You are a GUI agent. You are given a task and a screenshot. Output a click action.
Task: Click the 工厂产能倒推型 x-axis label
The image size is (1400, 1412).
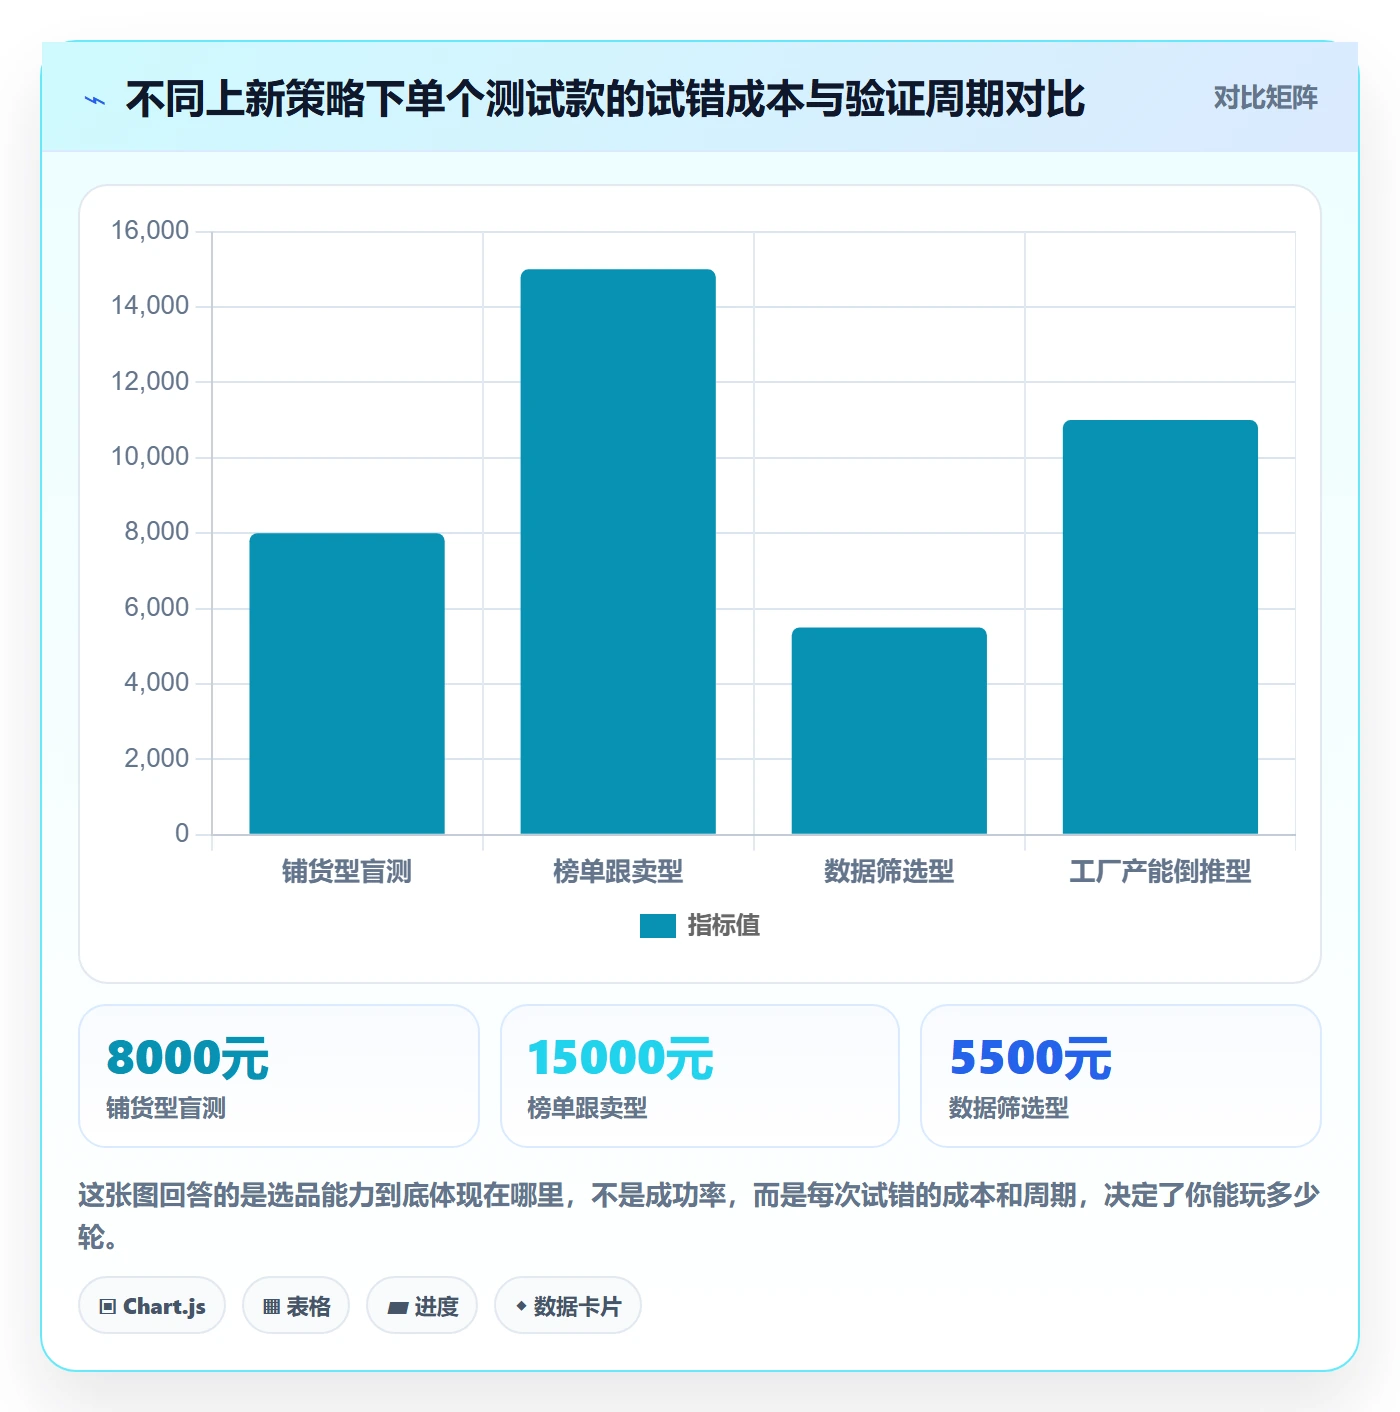(x=1160, y=872)
